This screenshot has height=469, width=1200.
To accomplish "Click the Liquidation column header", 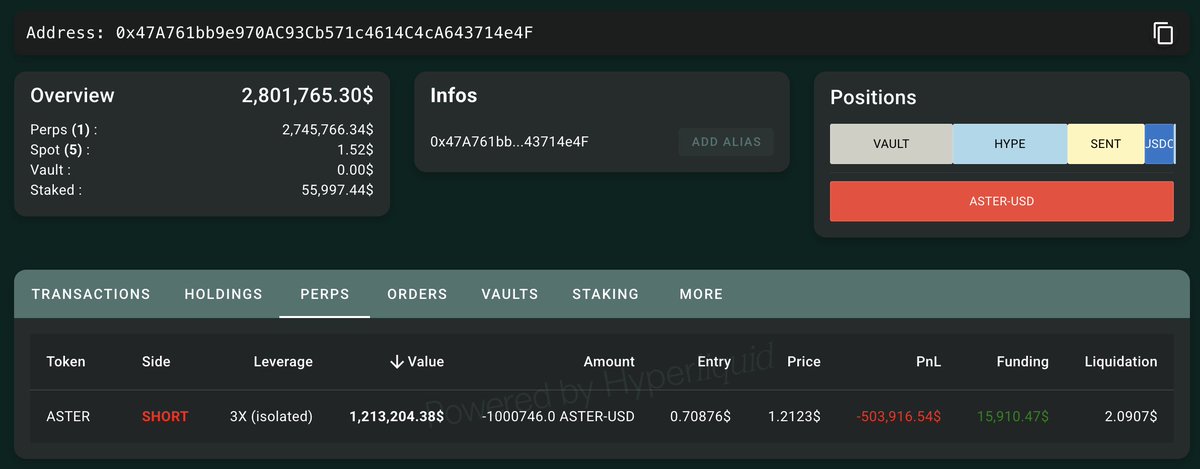I will pyautogui.click(x=1121, y=361).
